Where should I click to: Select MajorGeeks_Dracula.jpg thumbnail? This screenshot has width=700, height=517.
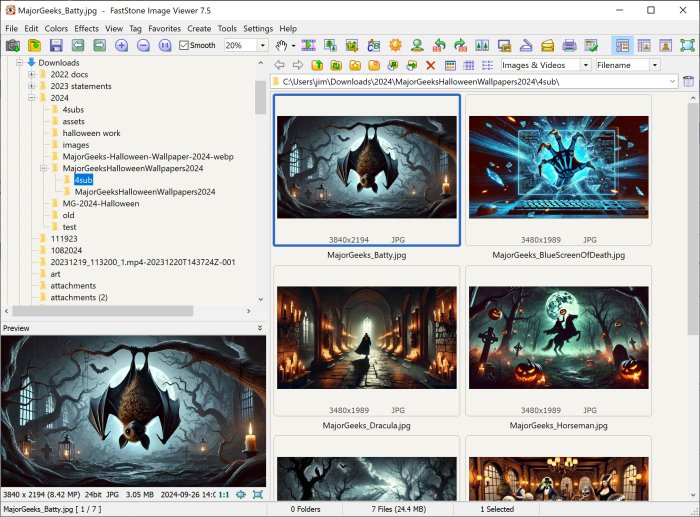pyautogui.click(x=367, y=341)
